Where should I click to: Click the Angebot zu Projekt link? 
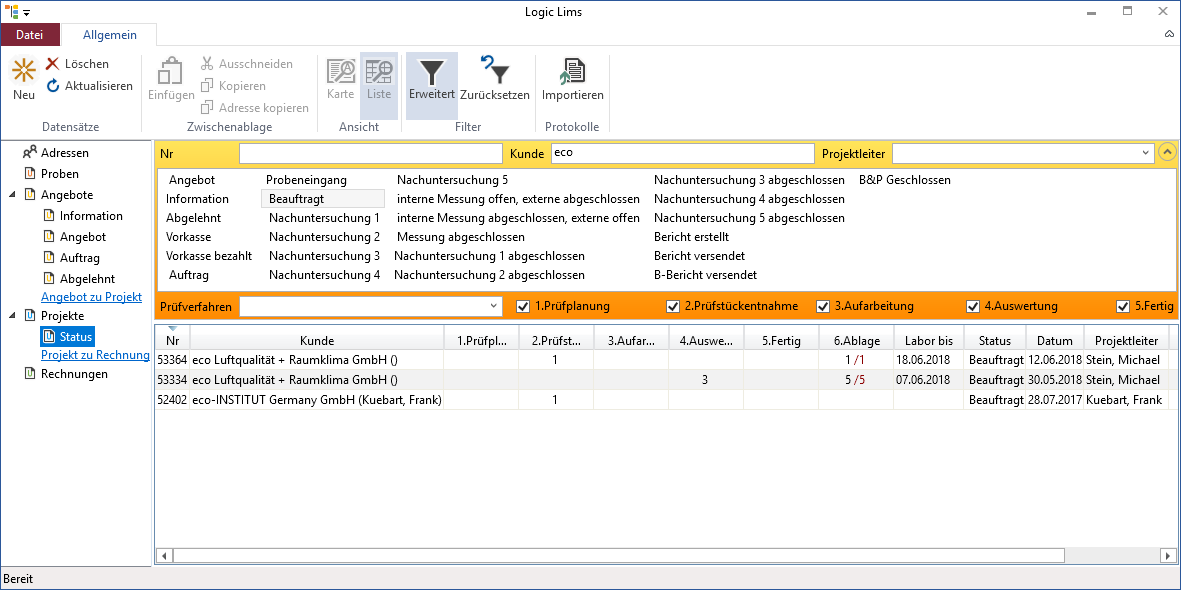pyautogui.click(x=91, y=297)
